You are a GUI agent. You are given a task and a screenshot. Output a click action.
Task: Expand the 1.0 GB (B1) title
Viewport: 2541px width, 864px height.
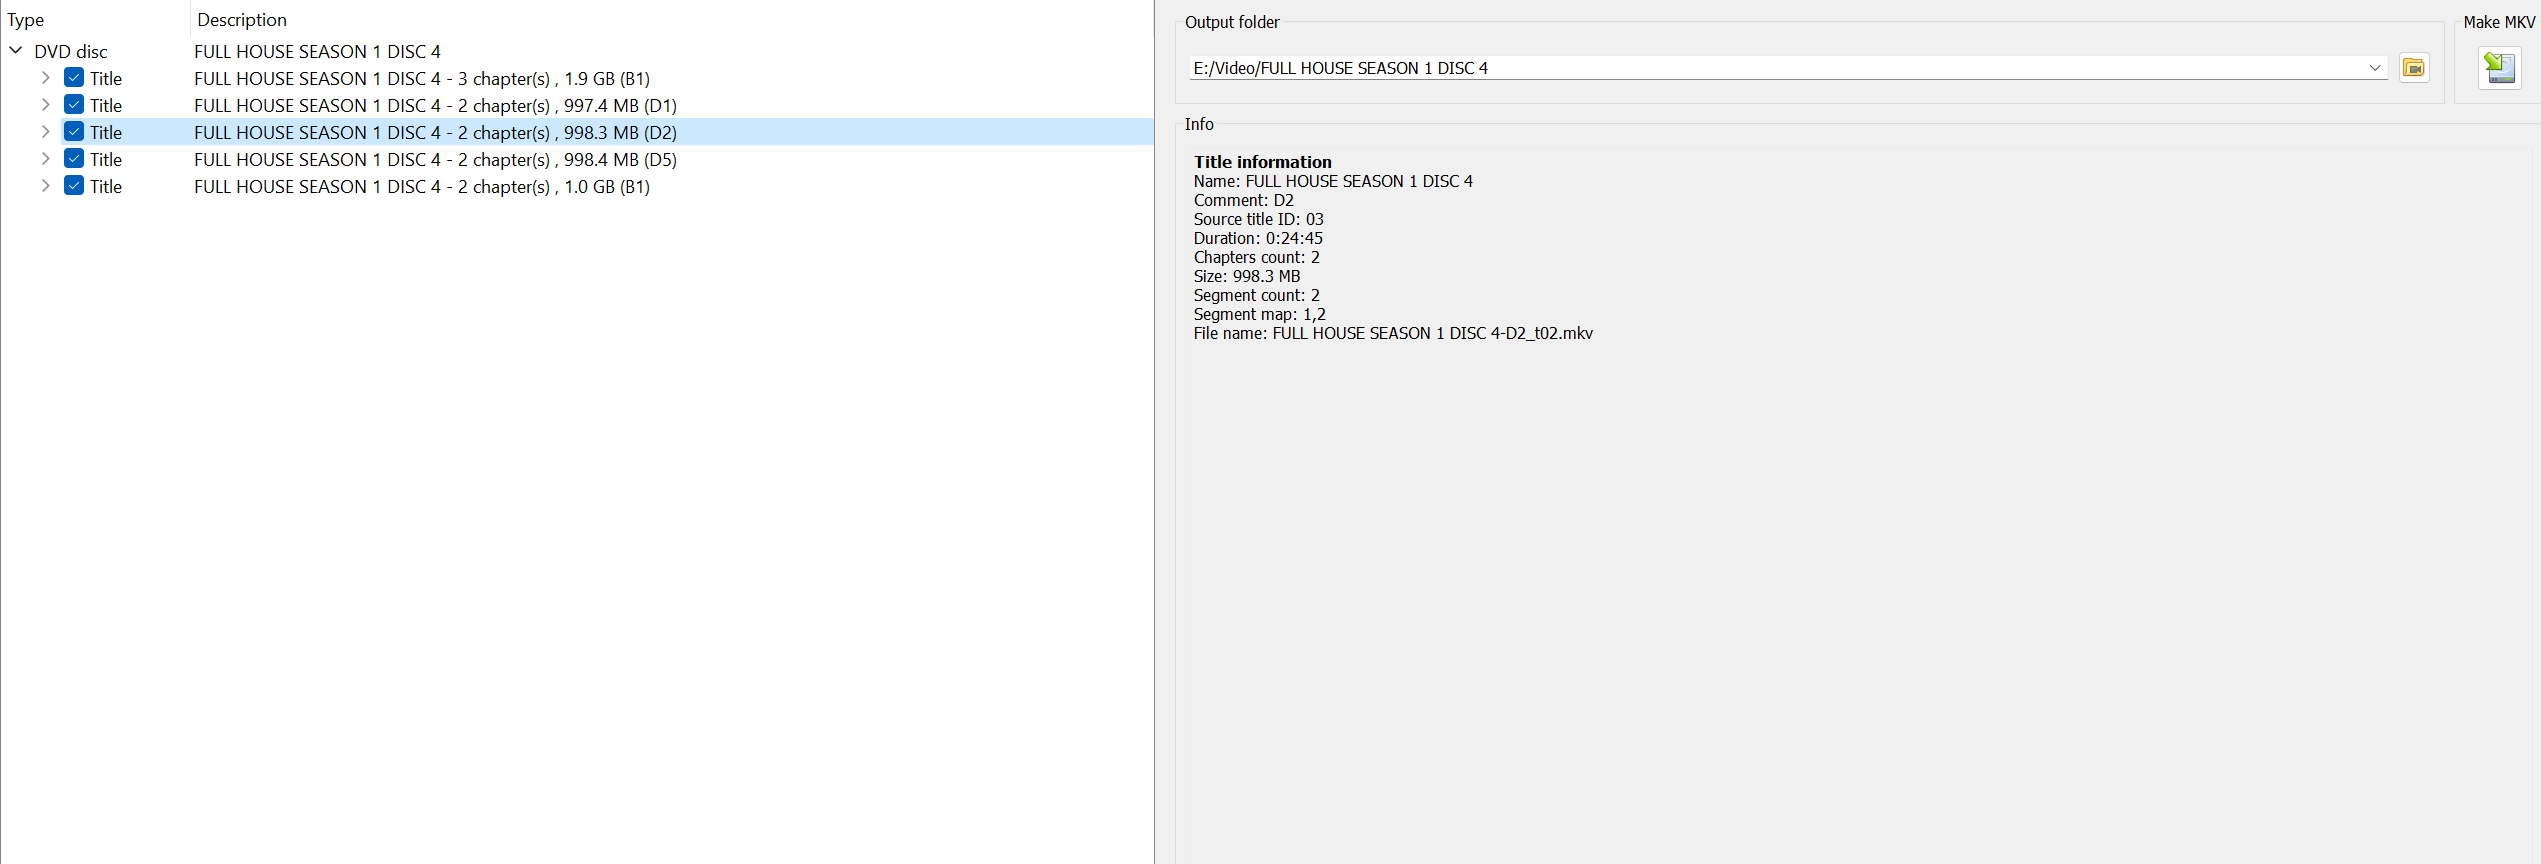(x=45, y=185)
